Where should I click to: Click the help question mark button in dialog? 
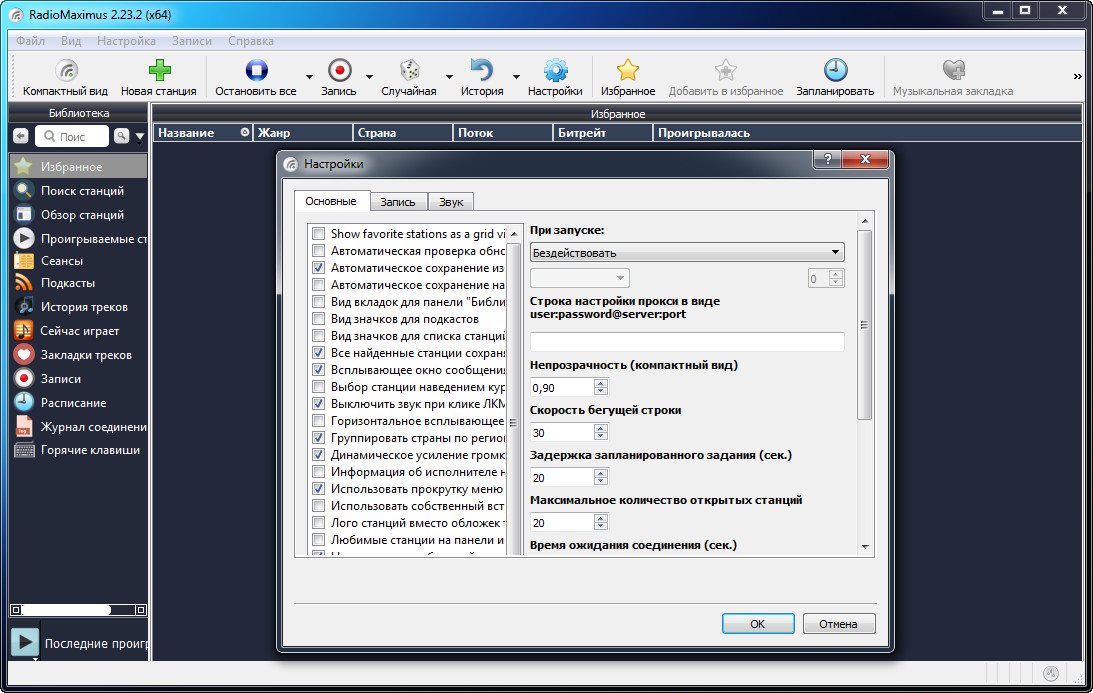(827, 159)
